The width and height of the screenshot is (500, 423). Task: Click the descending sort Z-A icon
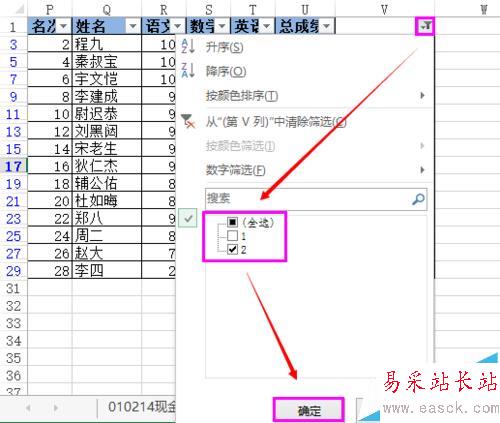tap(188, 70)
